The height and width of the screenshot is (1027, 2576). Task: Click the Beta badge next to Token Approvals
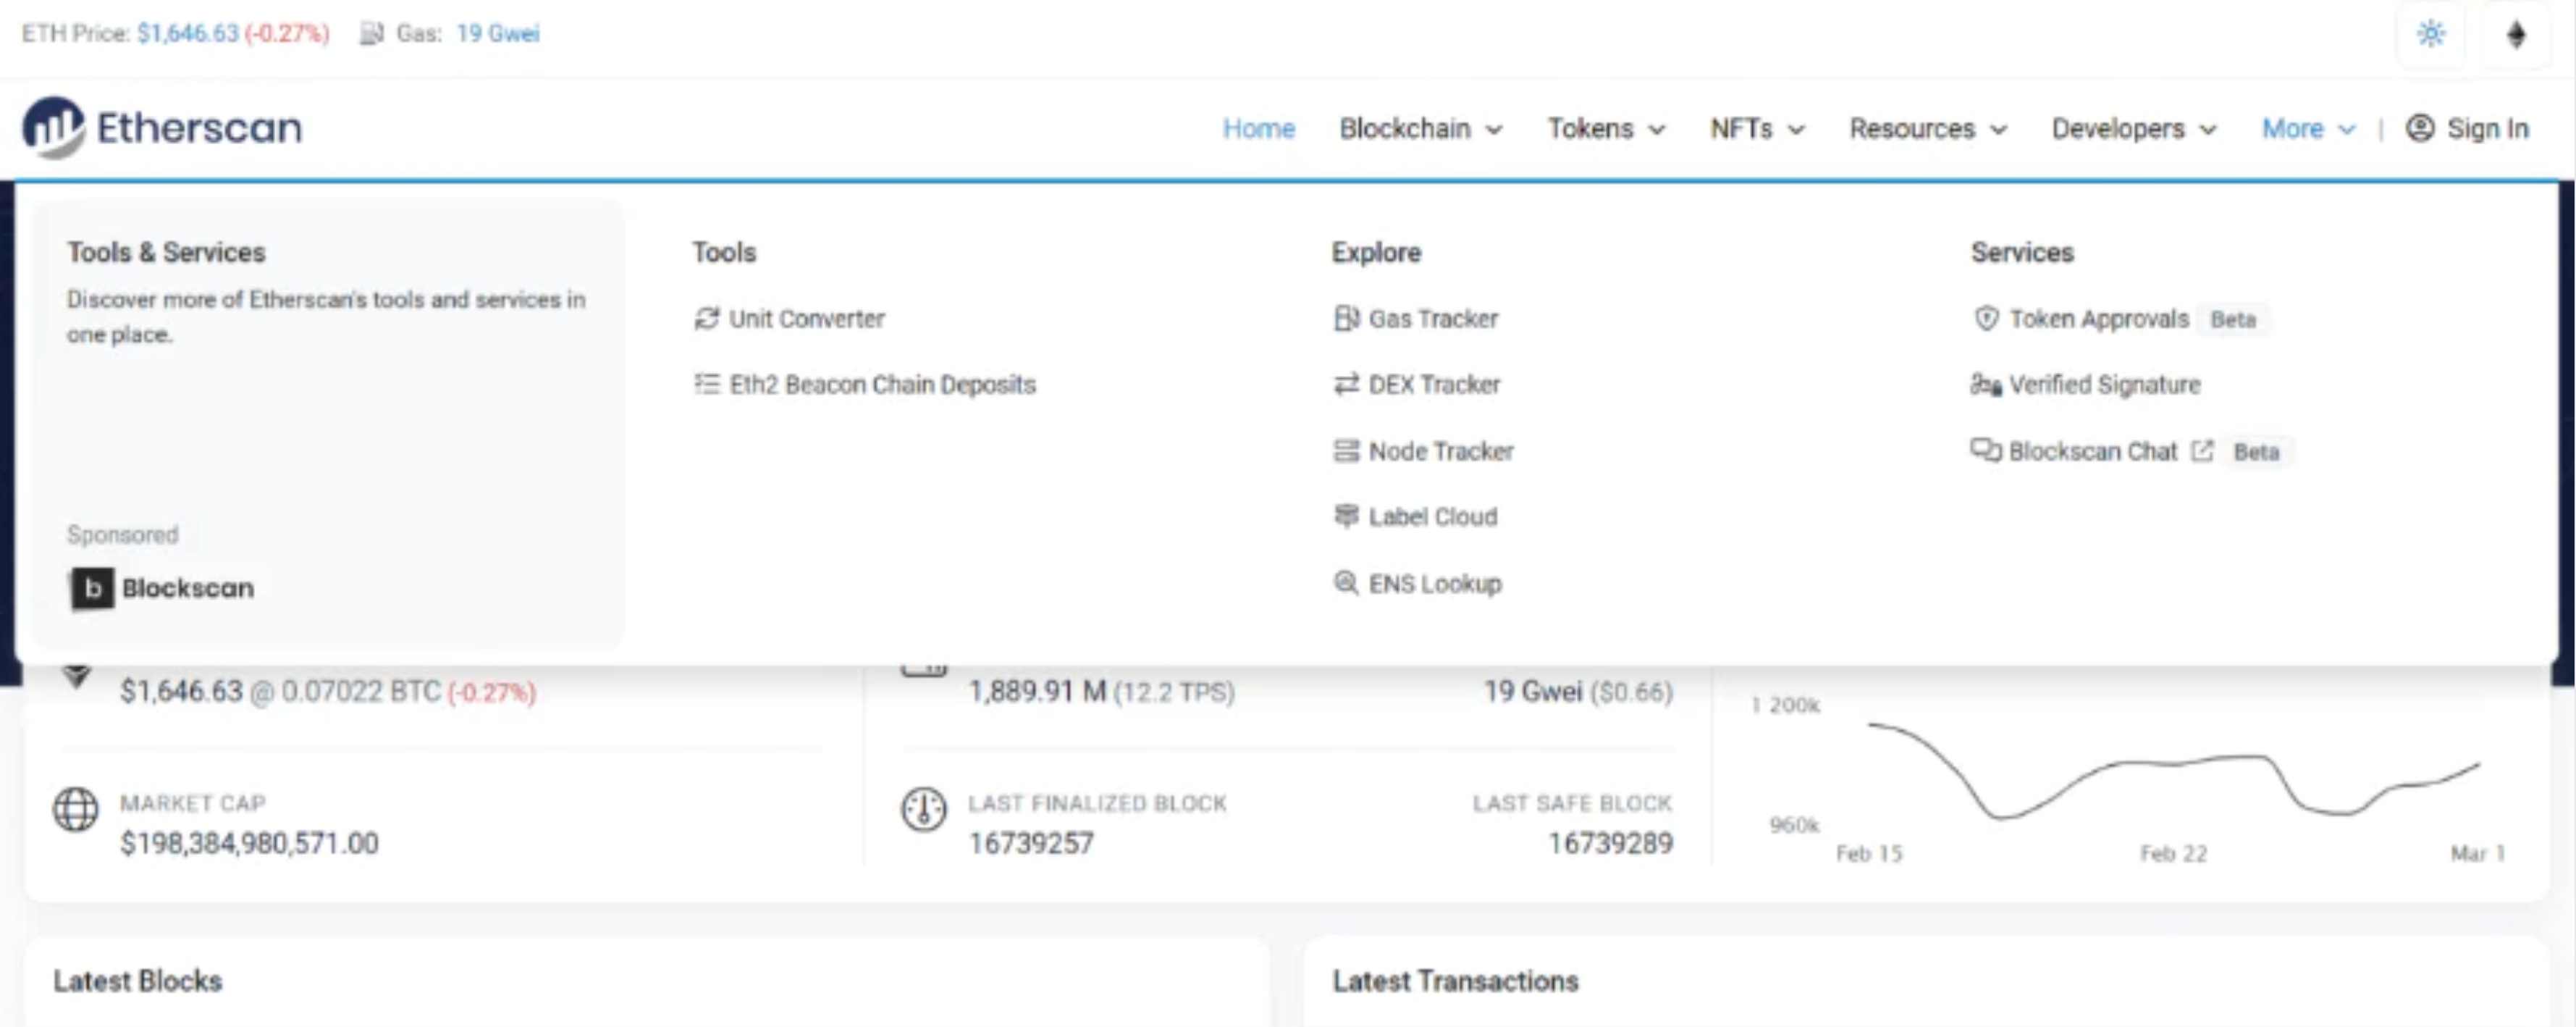coord(2233,319)
